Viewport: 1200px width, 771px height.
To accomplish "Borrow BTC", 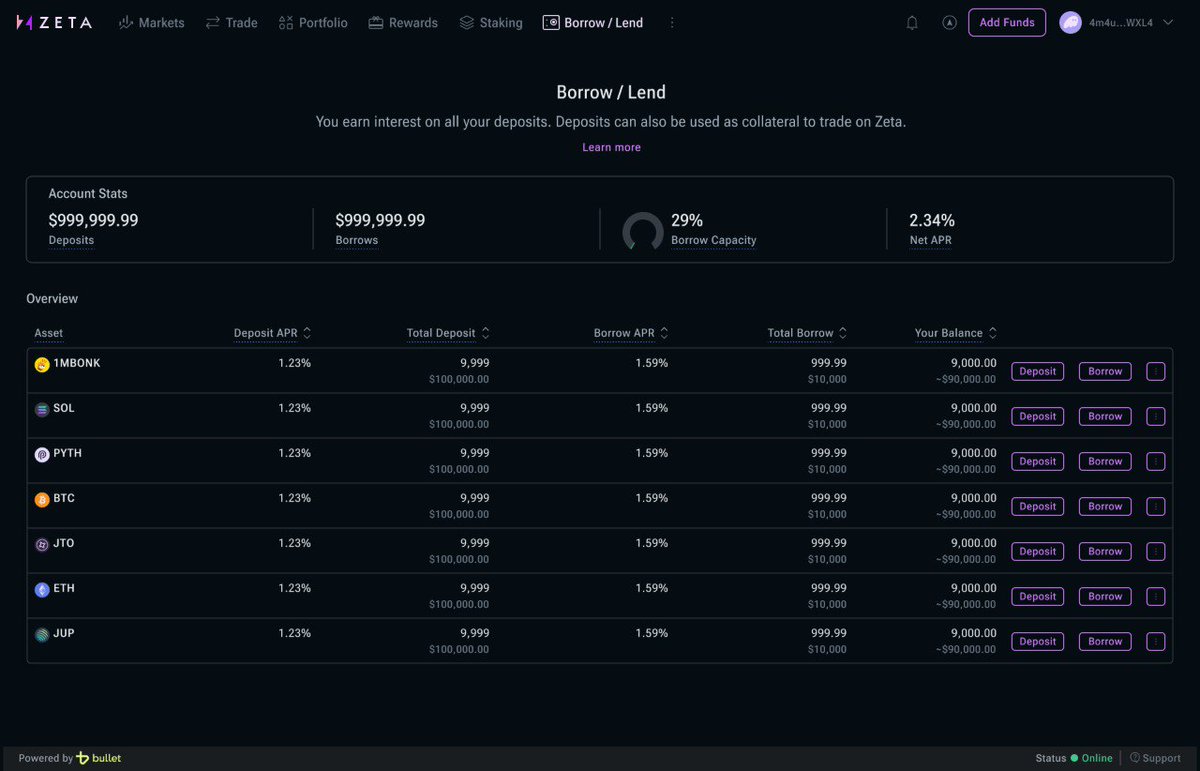I will 1105,506.
